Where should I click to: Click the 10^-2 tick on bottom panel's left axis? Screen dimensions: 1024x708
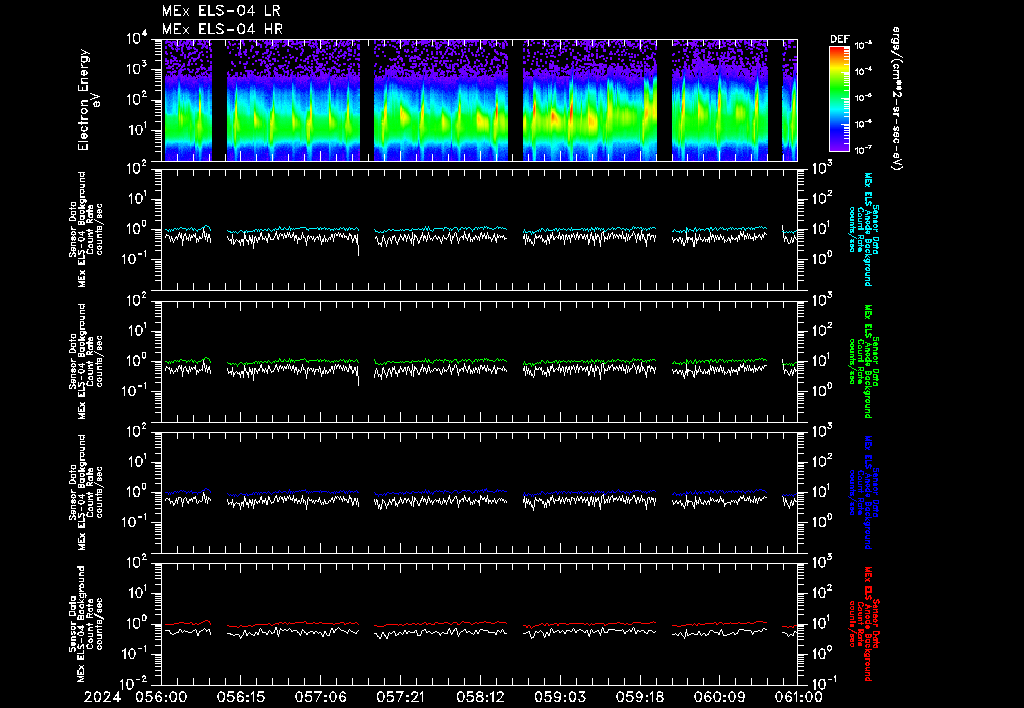tap(135, 684)
